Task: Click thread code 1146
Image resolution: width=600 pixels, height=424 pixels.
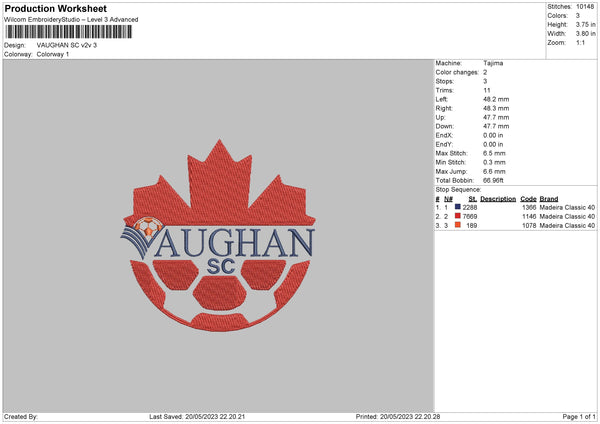Action: (x=529, y=217)
